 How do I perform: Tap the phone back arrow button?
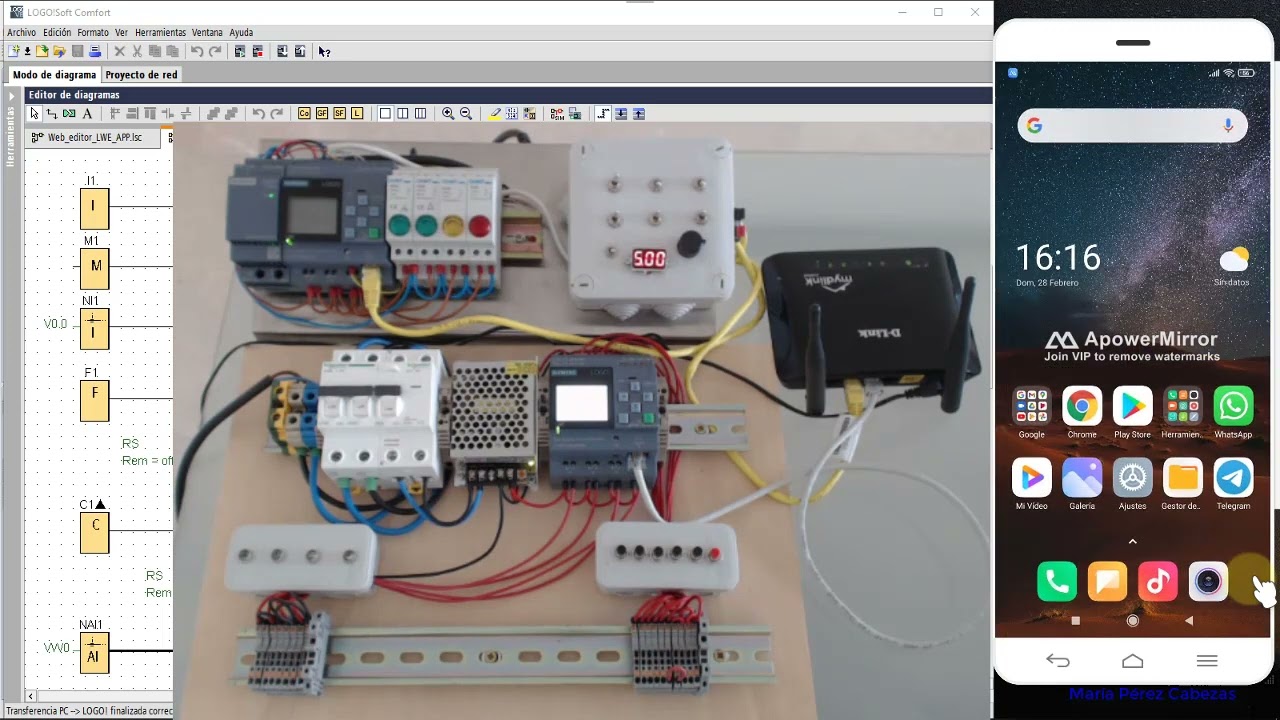click(1057, 661)
